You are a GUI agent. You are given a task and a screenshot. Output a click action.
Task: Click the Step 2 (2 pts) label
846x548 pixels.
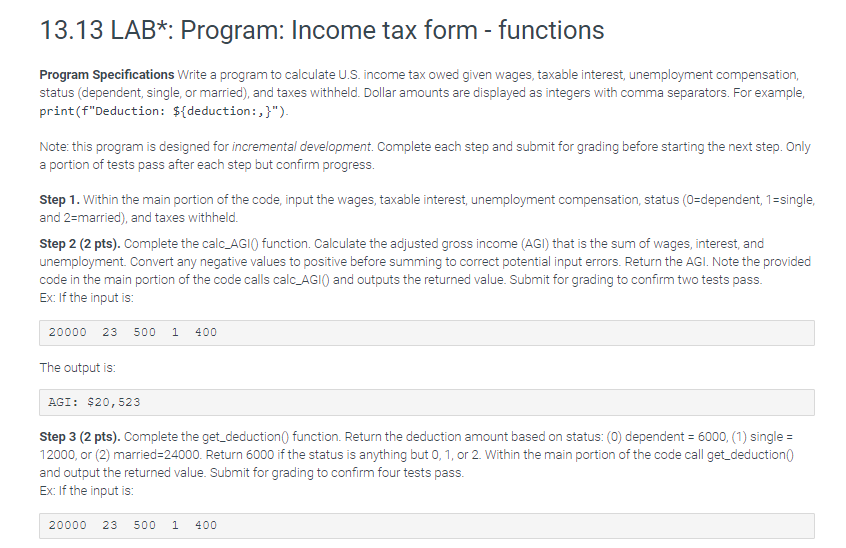(x=80, y=244)
